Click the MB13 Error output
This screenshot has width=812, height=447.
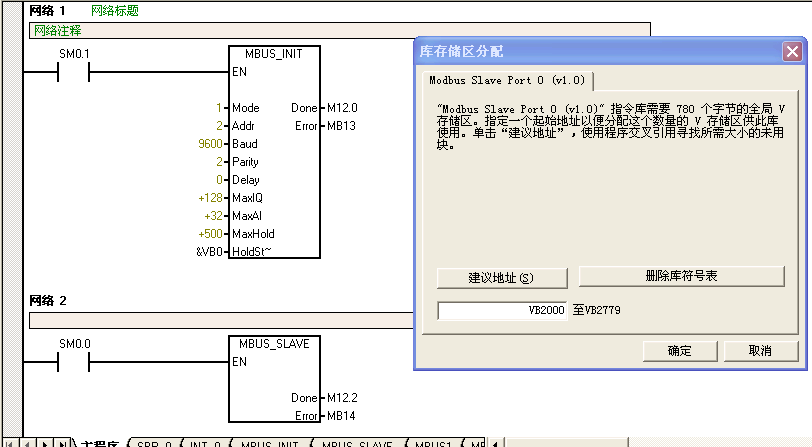(x=341, y=126)
